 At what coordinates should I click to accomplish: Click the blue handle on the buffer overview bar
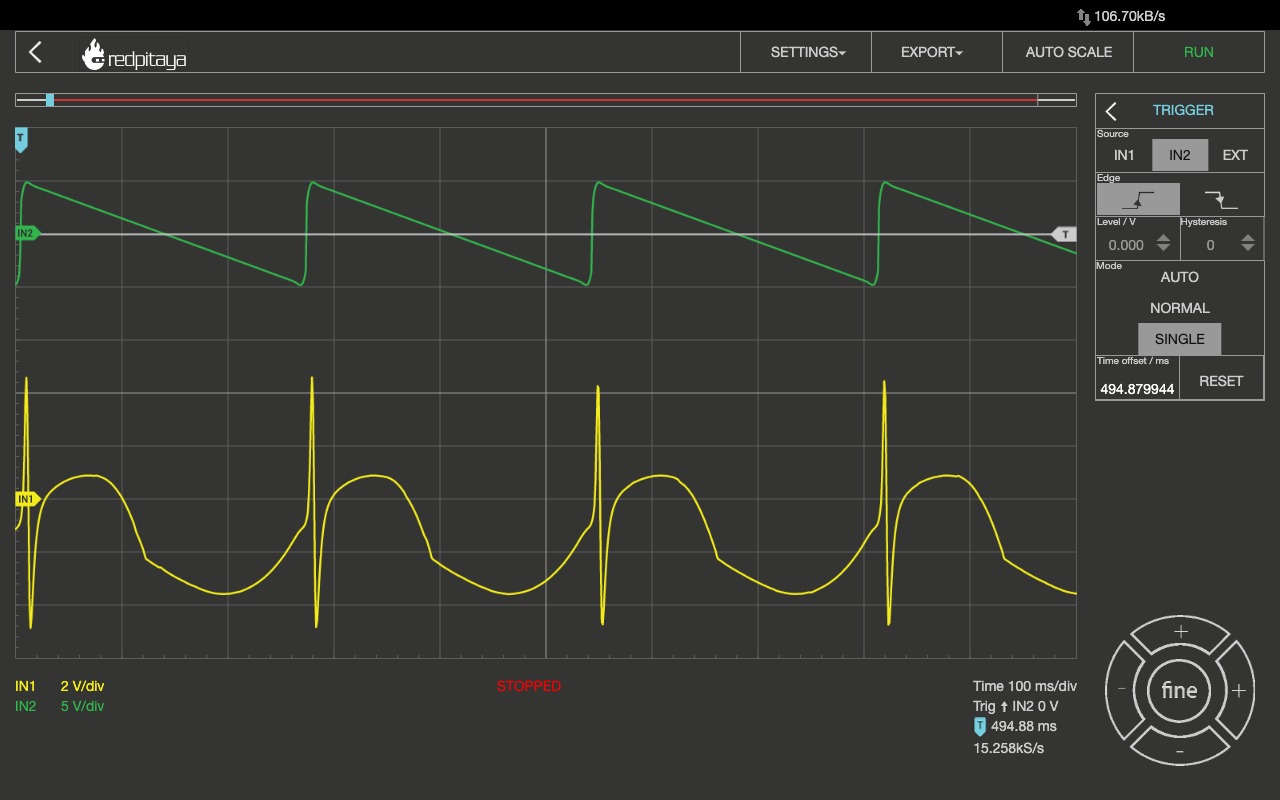(x=50, y=100)
